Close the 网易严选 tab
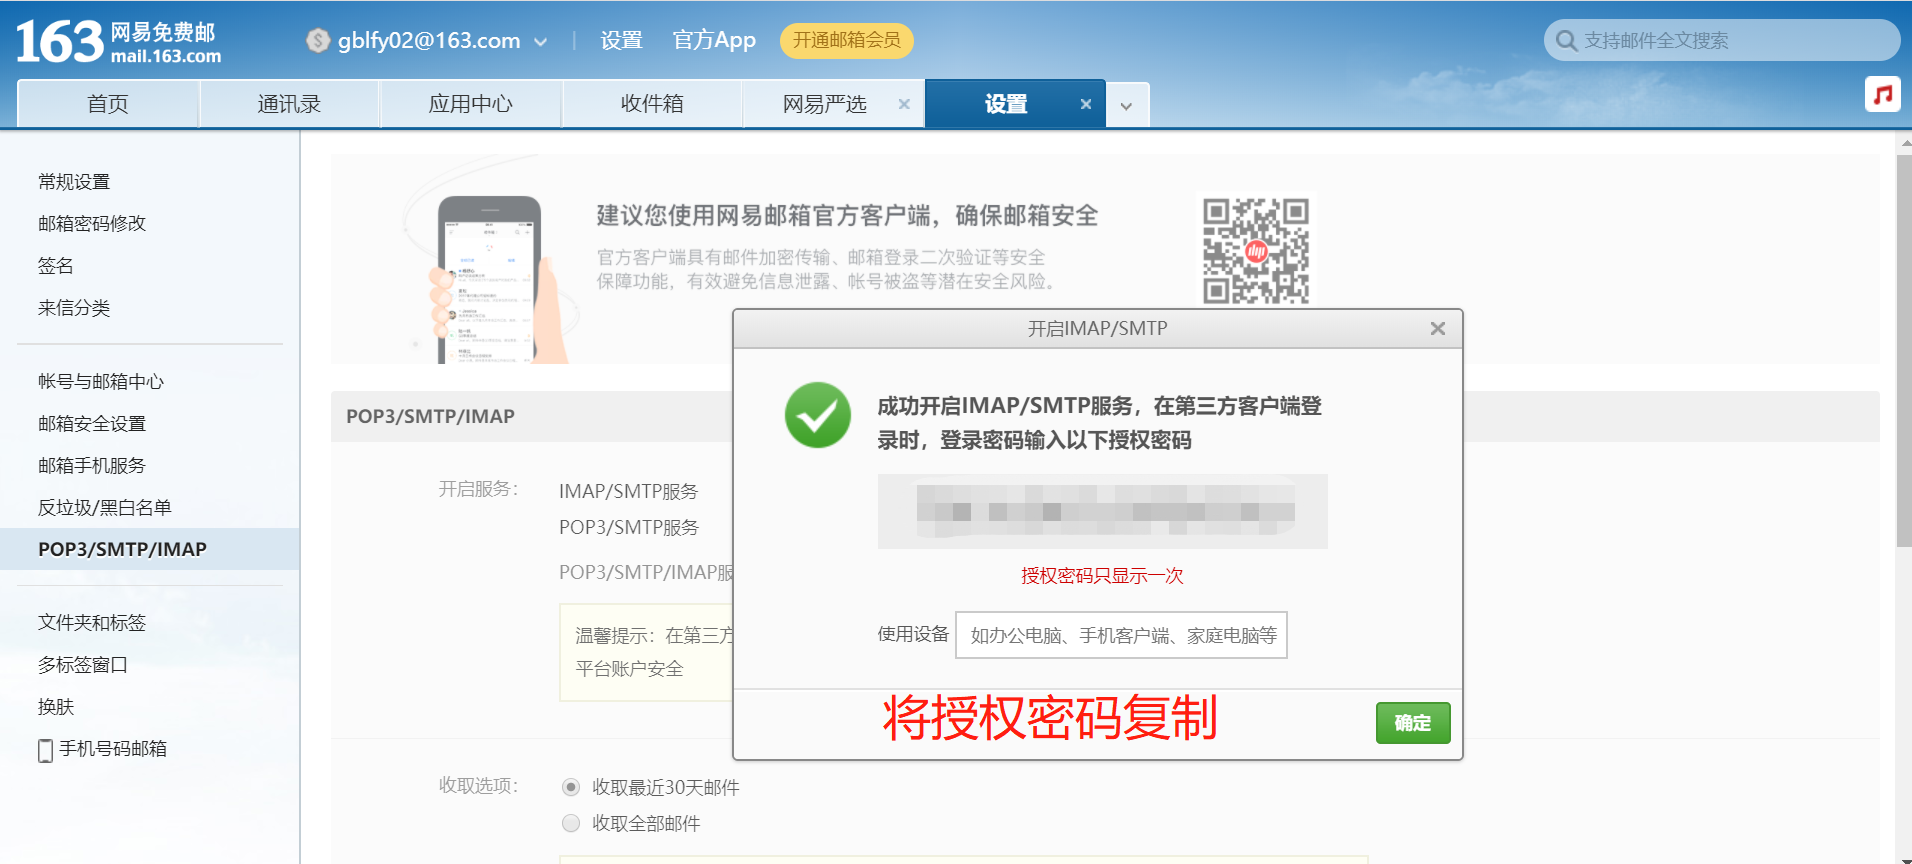The height and width of the screenshot is (864, 1912). point(904,104)
